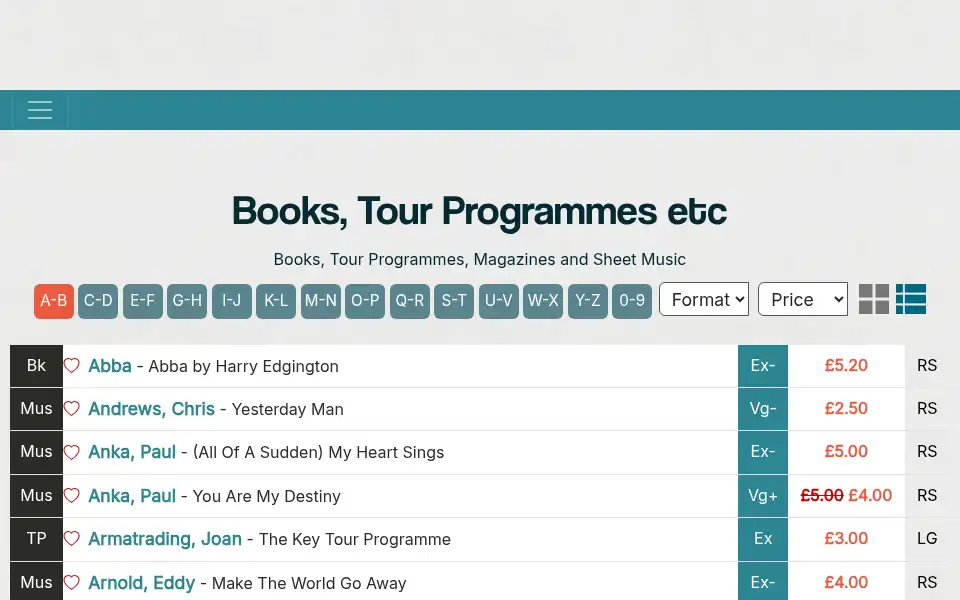This screenshot has height=600, width=960.
Task: Open W-X artist range
Action: coord(543,301)
